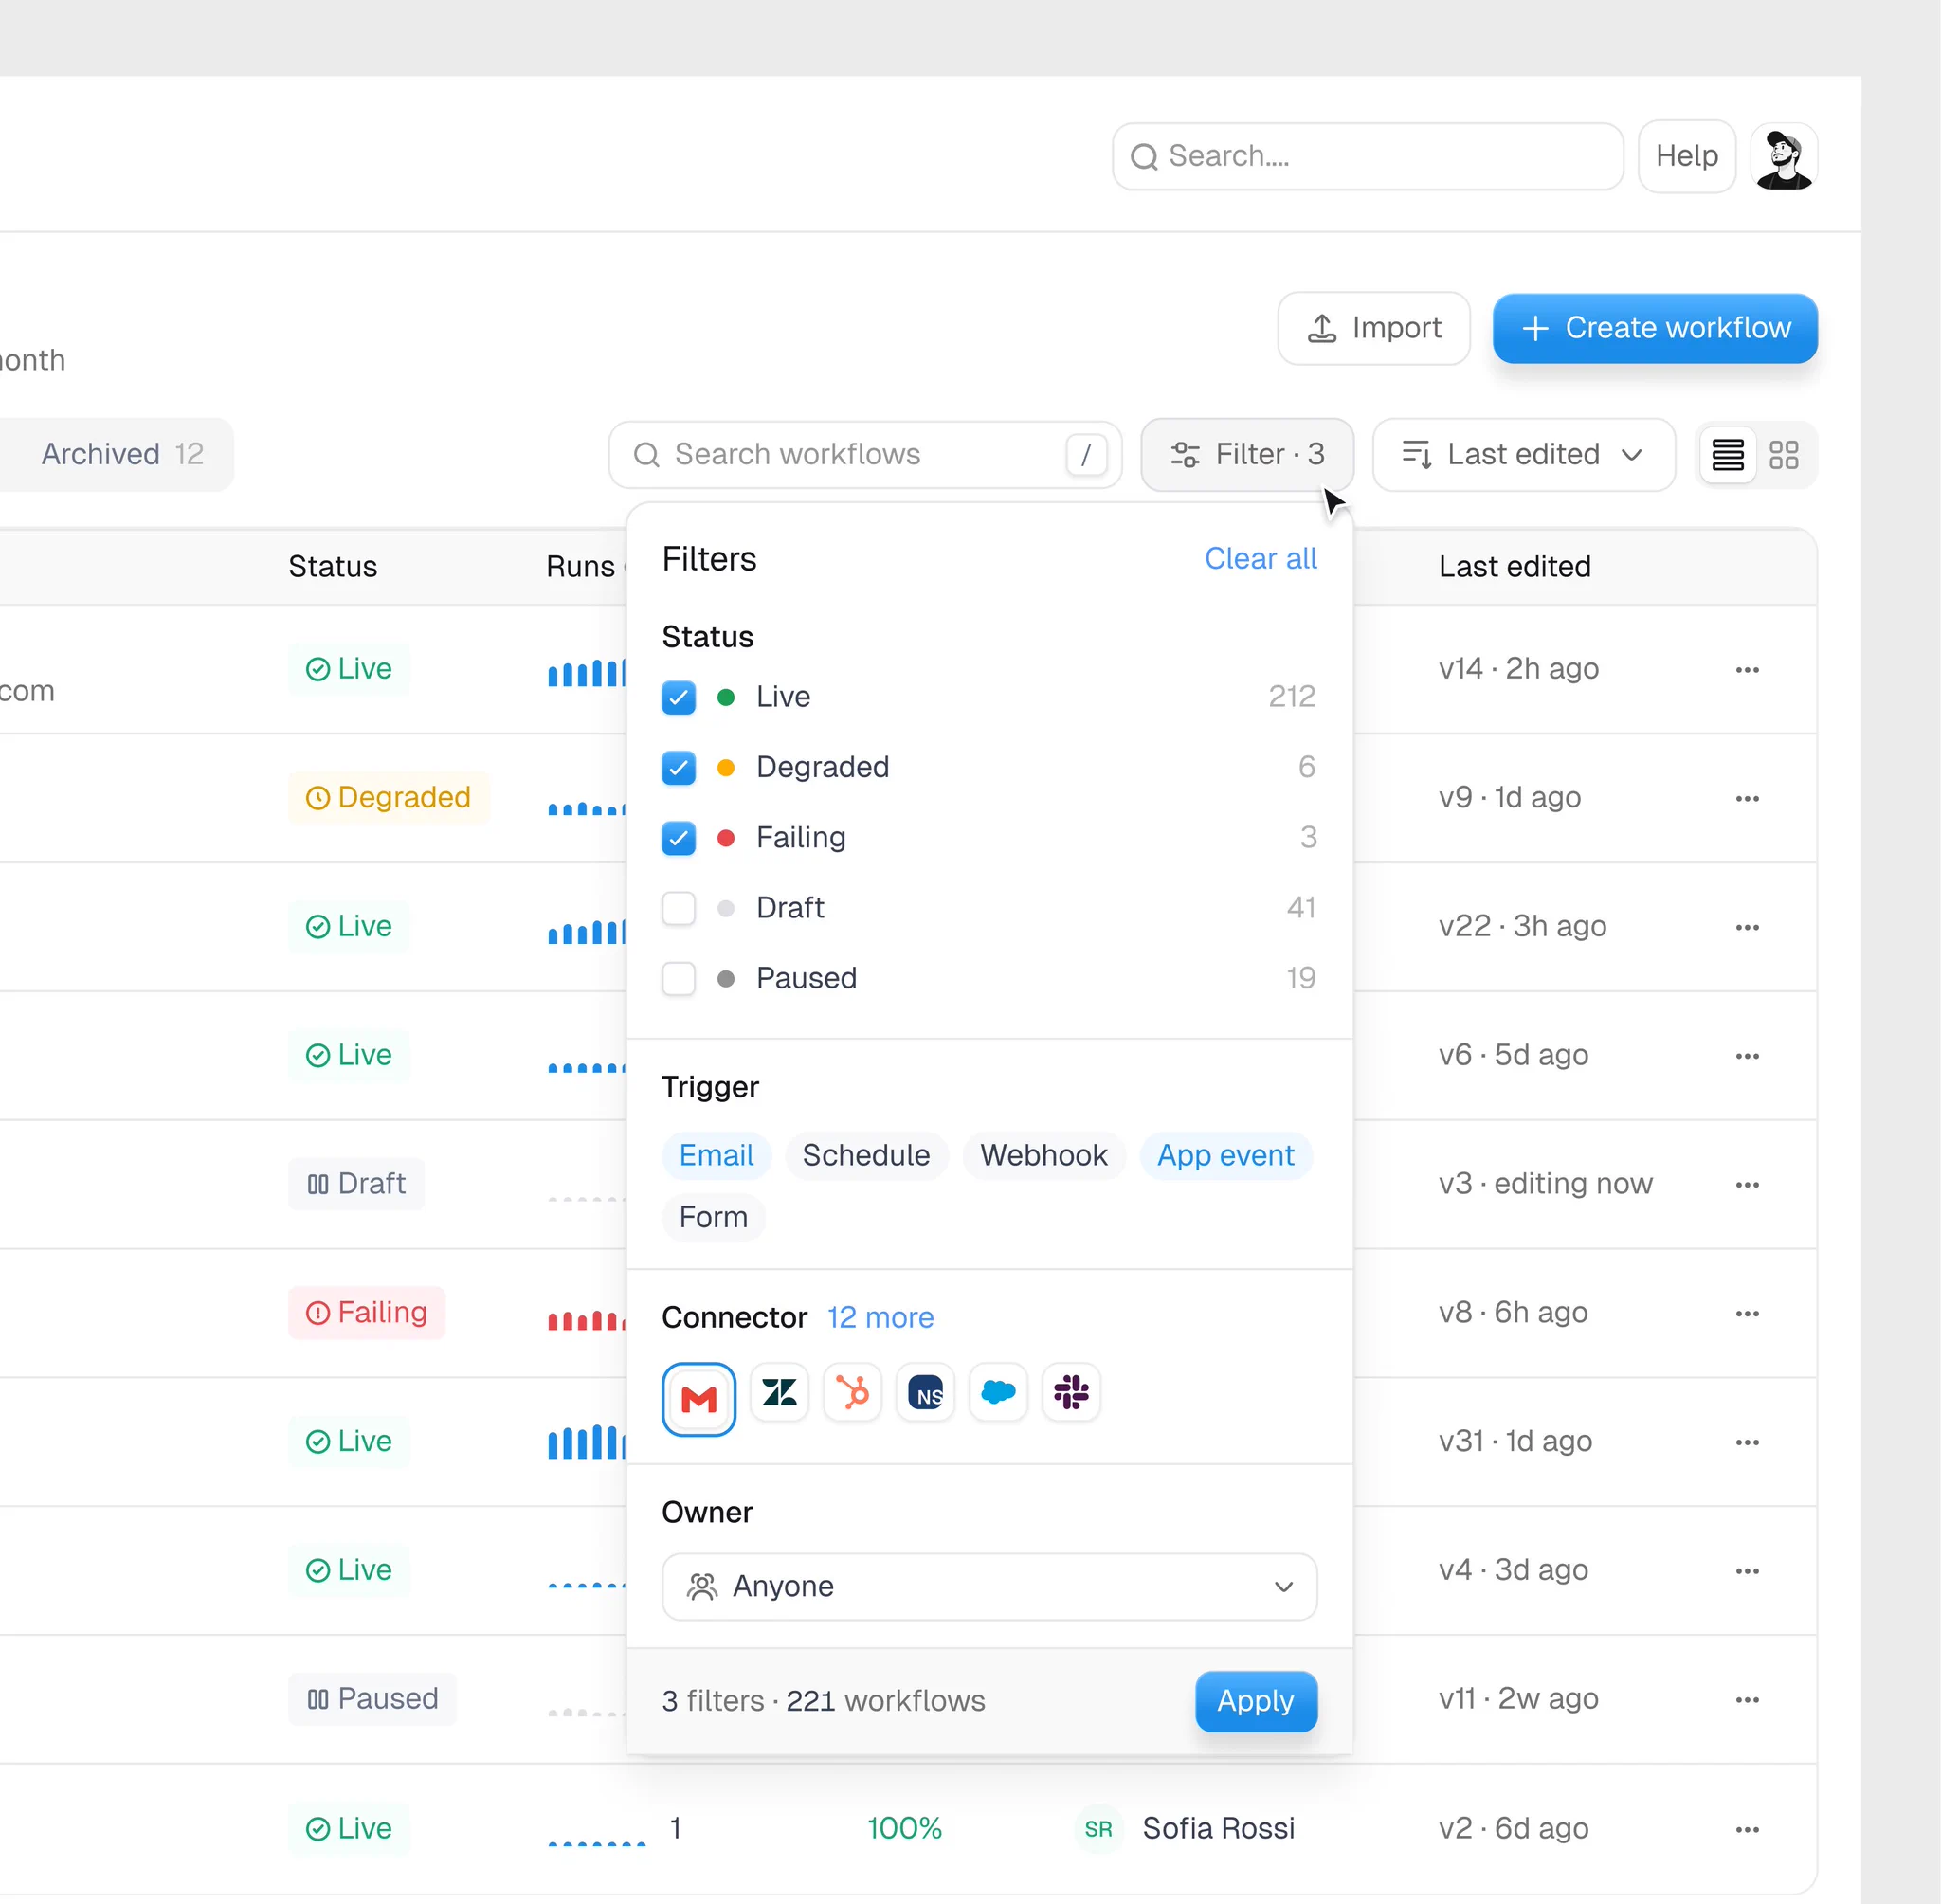Click the Status column header

click(332, 566)
